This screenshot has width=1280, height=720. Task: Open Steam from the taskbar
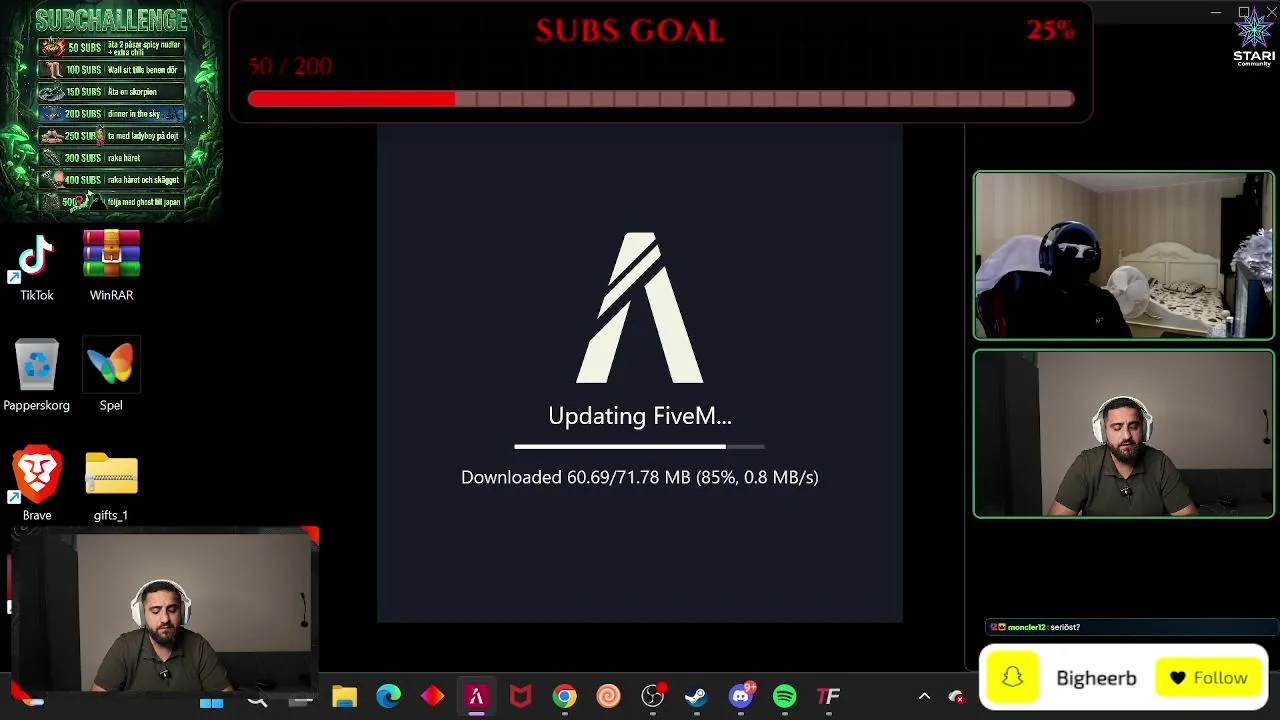pos(696,696)
